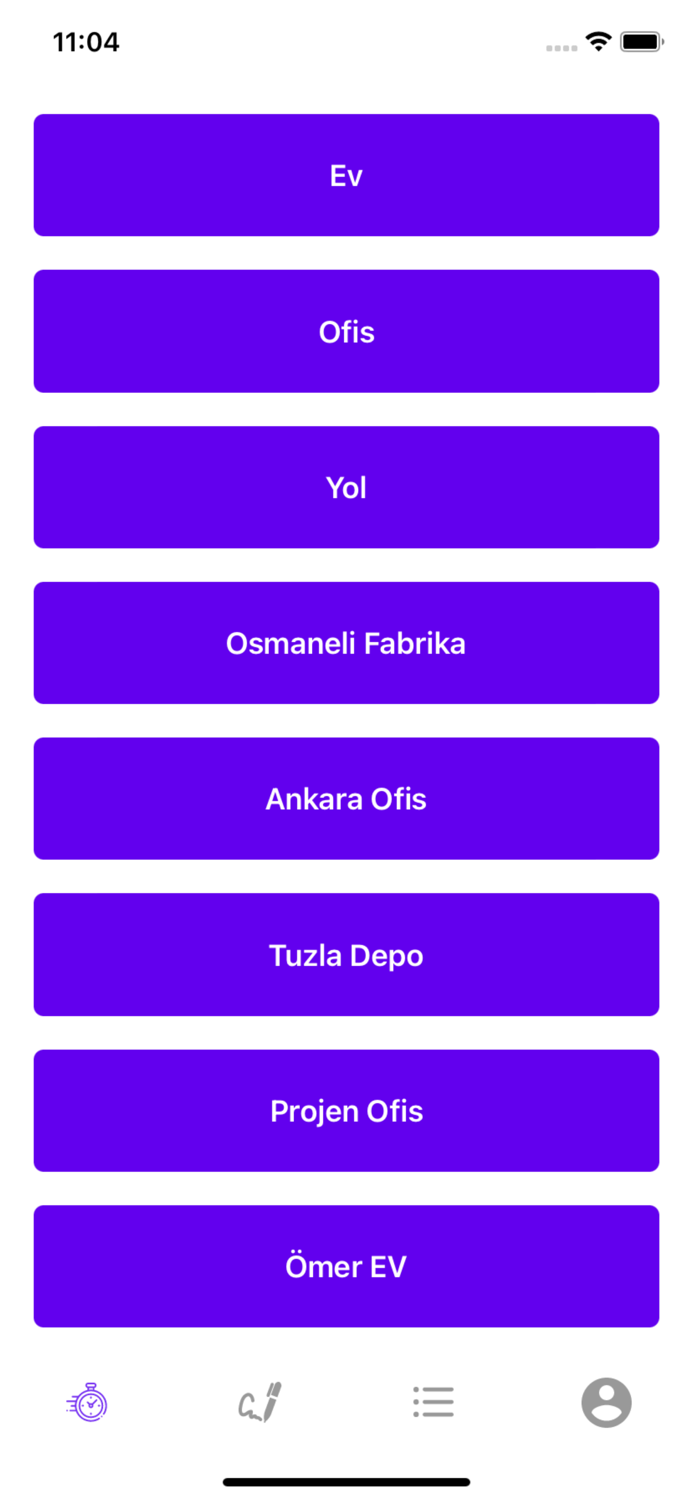
Task: Select the Ev location button
Action: [346, 174]
